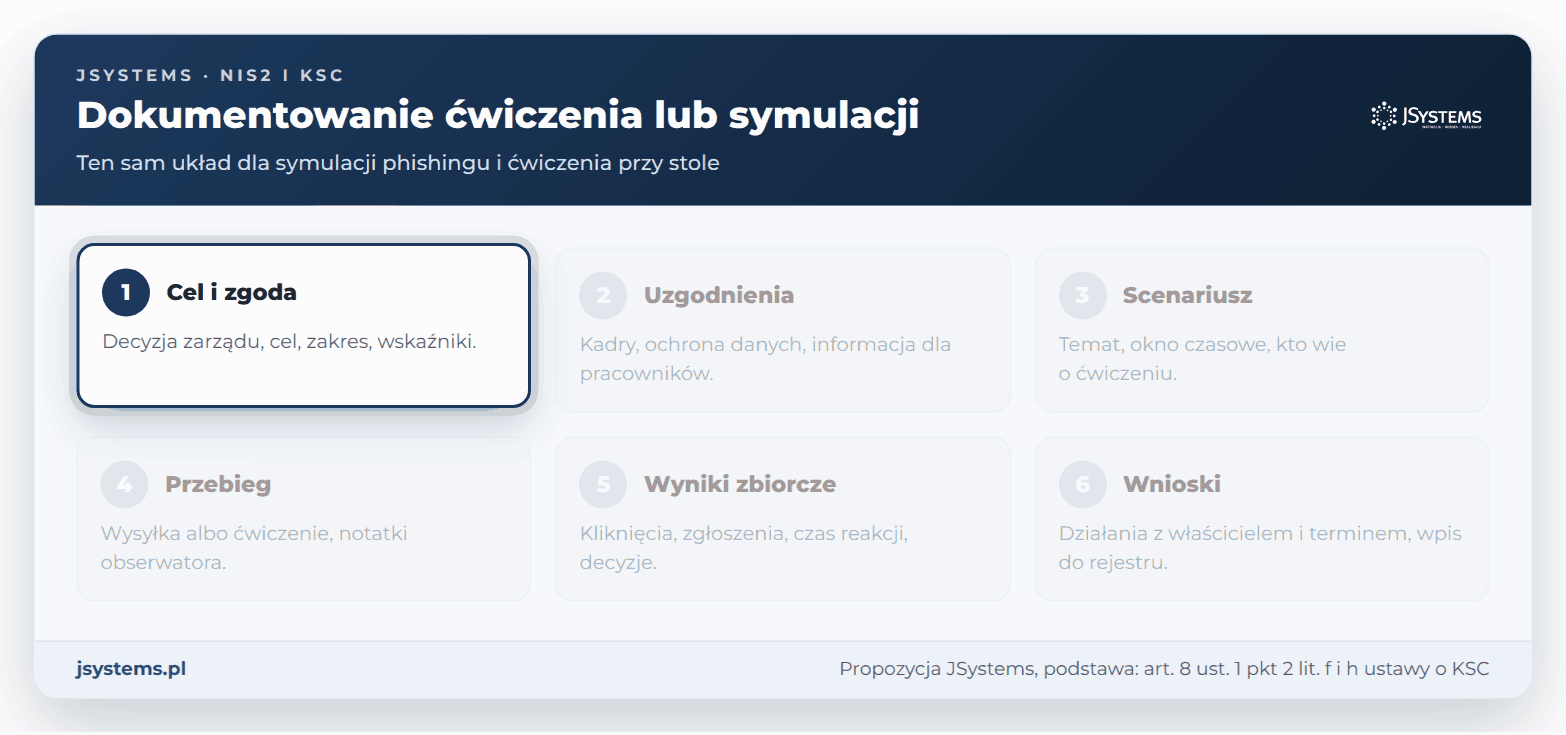The height and width of the screenshot is (735, 1566).
Task: Click the "Przebieg" card title
Action: click(218, 484)
